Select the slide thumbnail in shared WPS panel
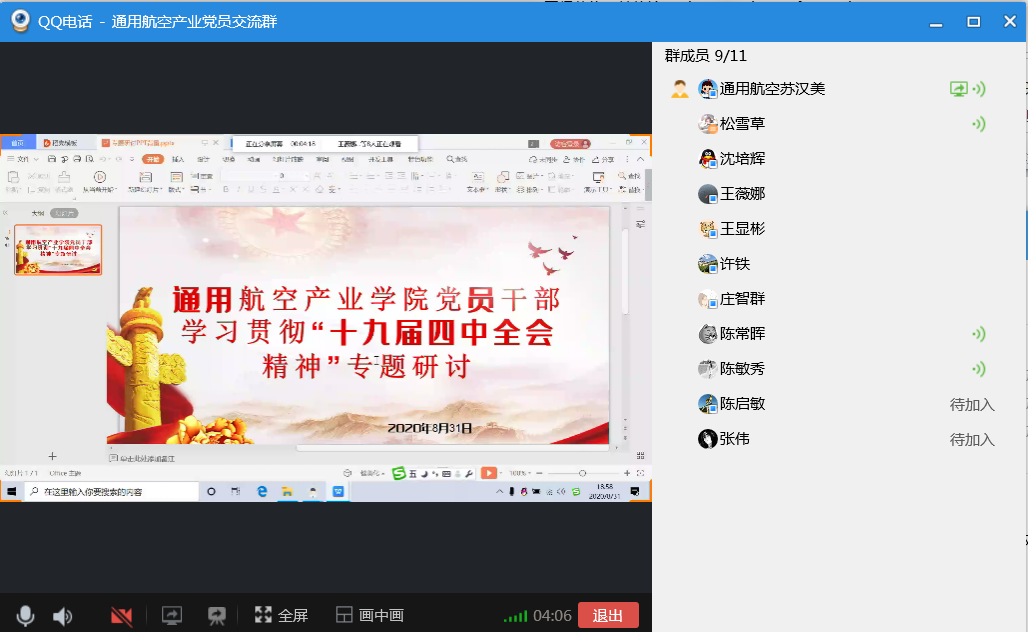This screenshot has width=1028, height=632. [57, 250]
